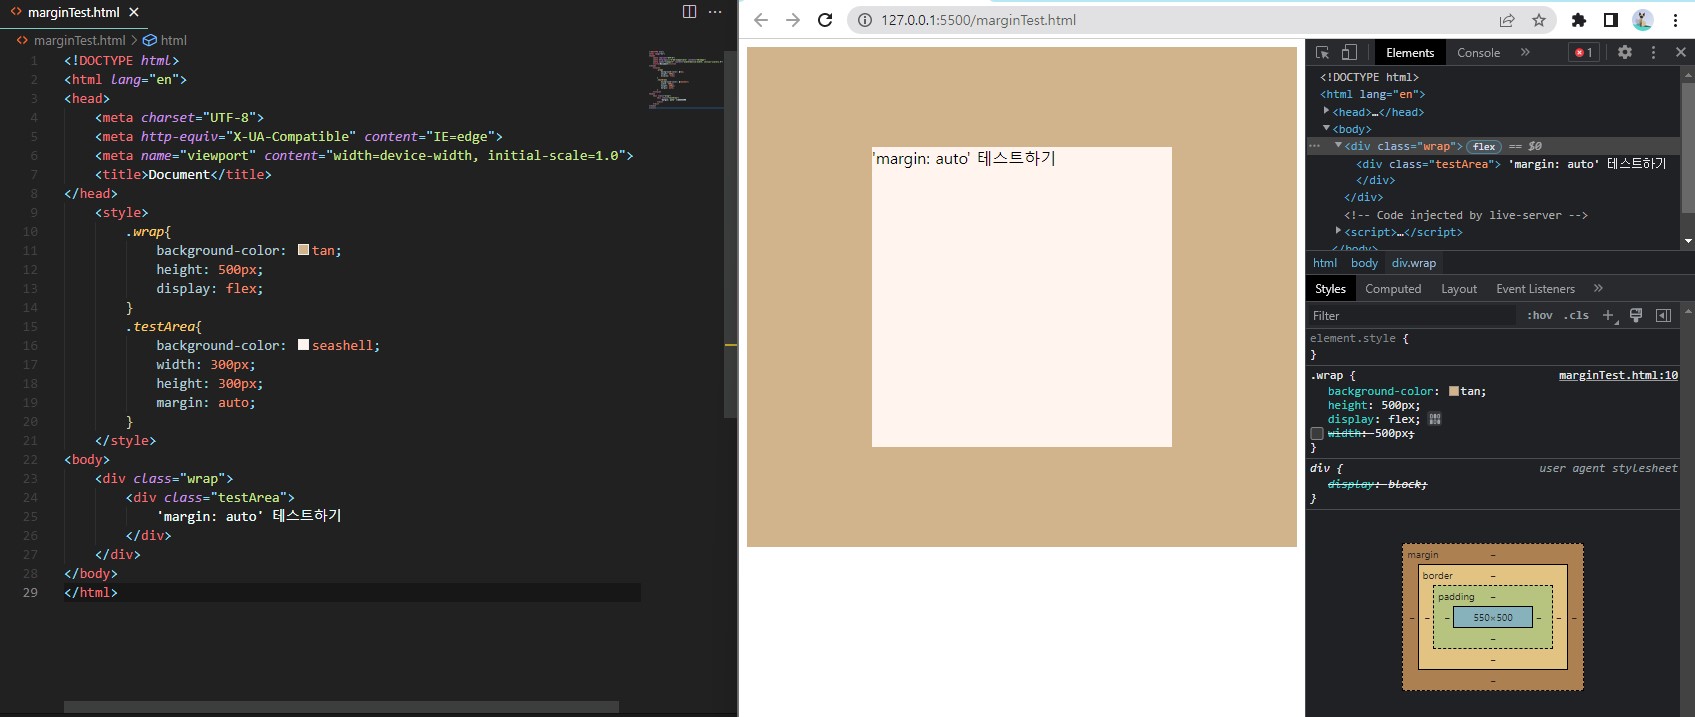The width and height of the screenshot is (1695, 717).
Task: Click the marginTest.html breadcrumb in VS Code
Action: coord(79,40)
